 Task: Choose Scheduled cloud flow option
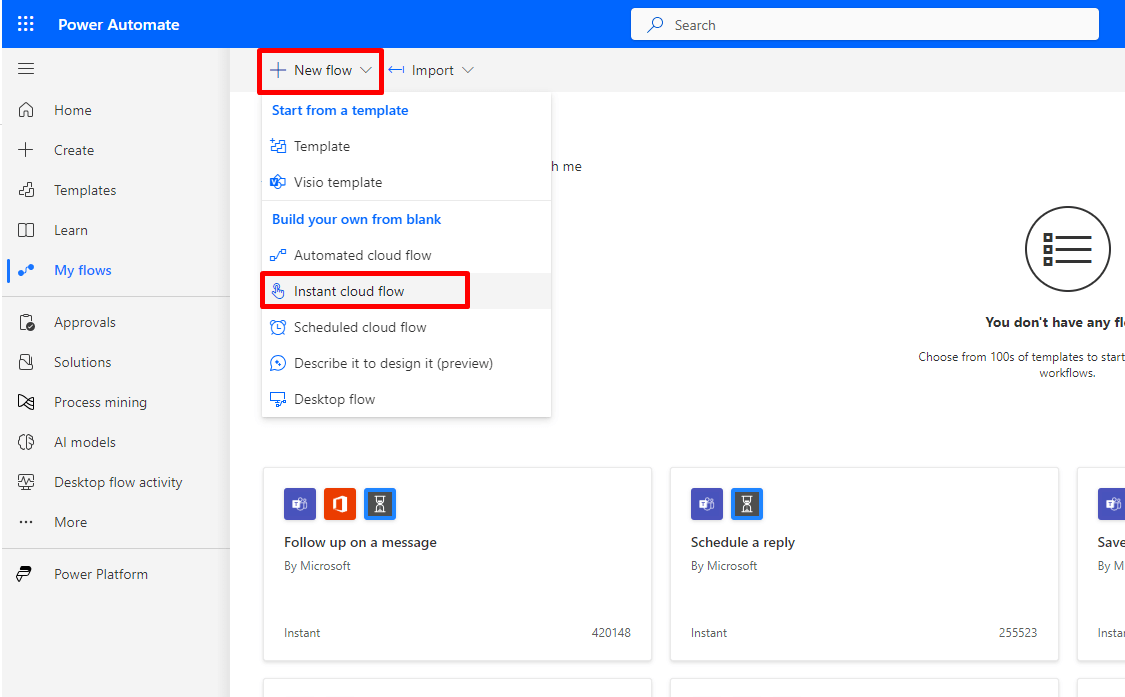pos(360,327)
